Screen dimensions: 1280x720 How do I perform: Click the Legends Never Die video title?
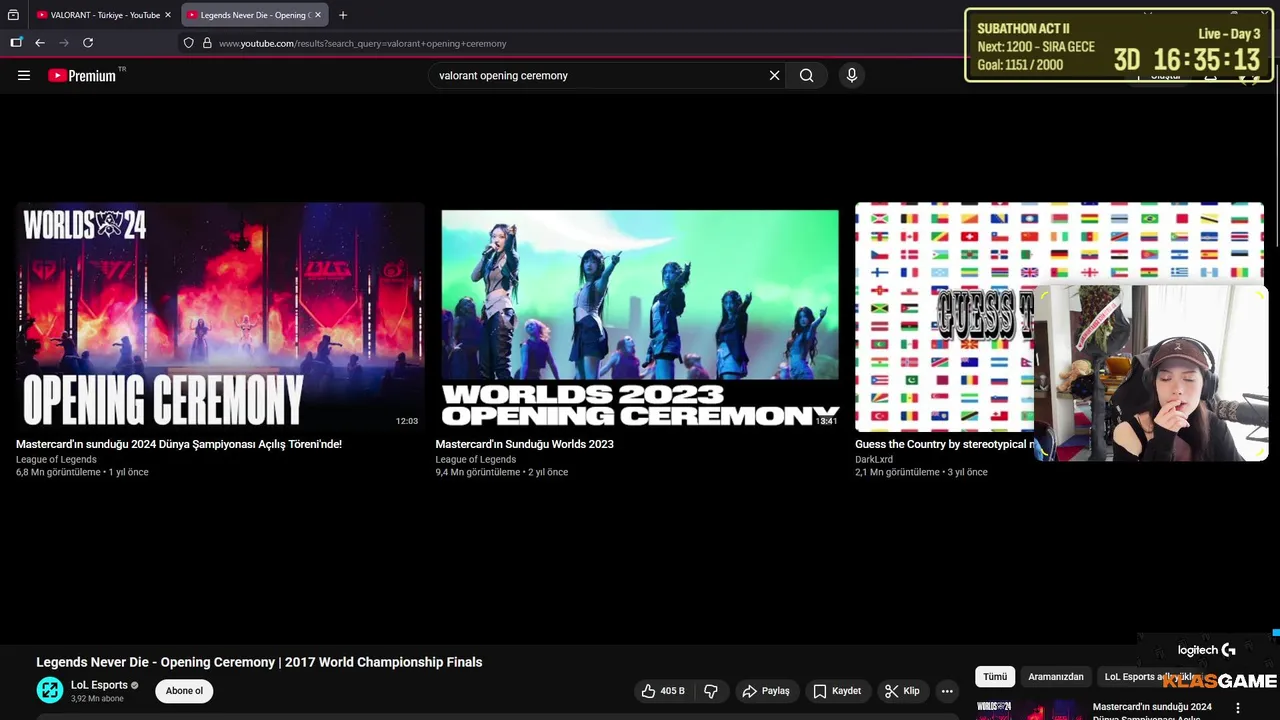tap(259, 662)
